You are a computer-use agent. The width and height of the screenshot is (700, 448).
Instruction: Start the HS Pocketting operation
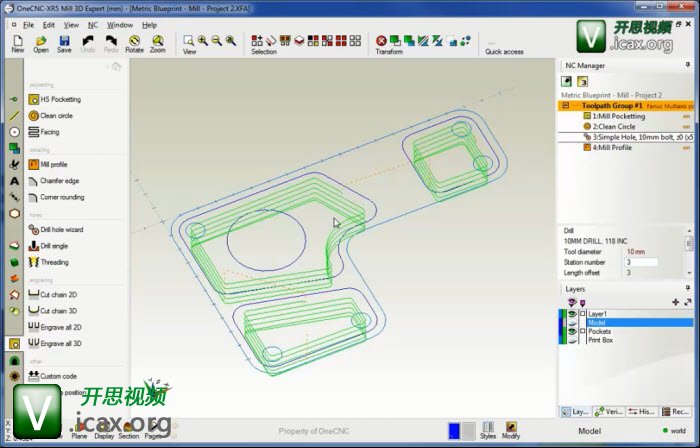coord(55,100)
